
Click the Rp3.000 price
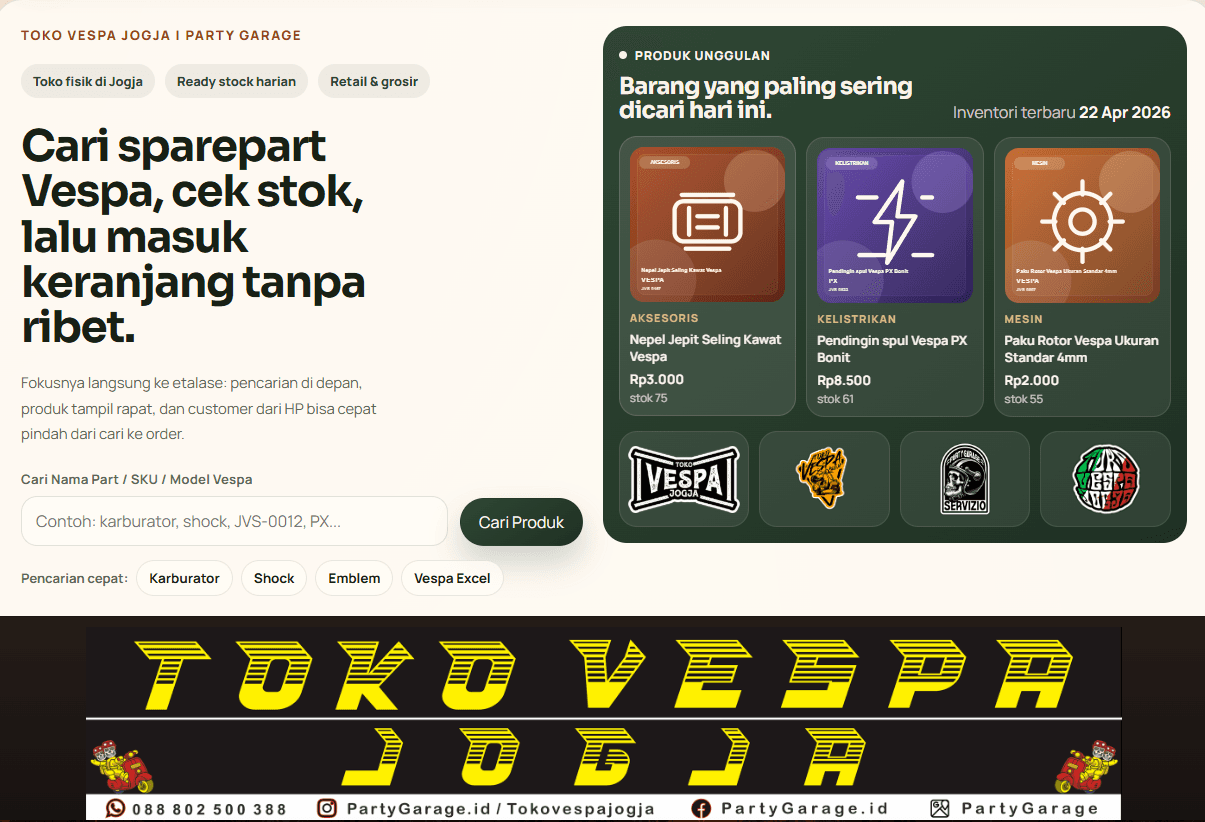pyautogui.click(x=657, y=379)
